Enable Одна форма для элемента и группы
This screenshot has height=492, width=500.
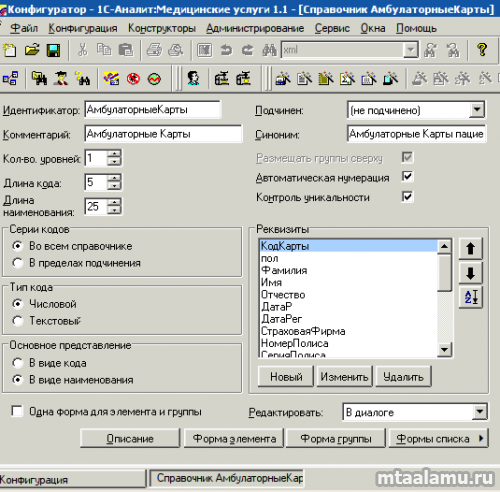[17, 411]
